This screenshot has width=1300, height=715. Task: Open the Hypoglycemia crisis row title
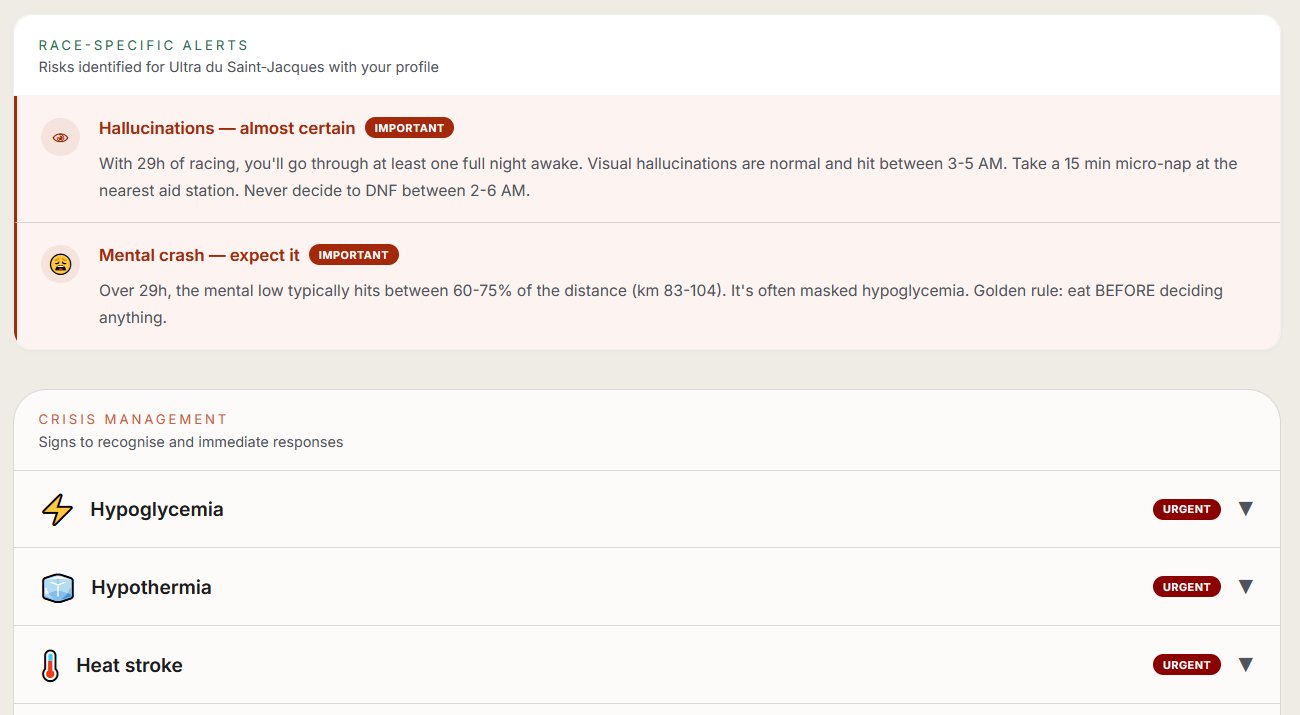(x=157, y=509)
